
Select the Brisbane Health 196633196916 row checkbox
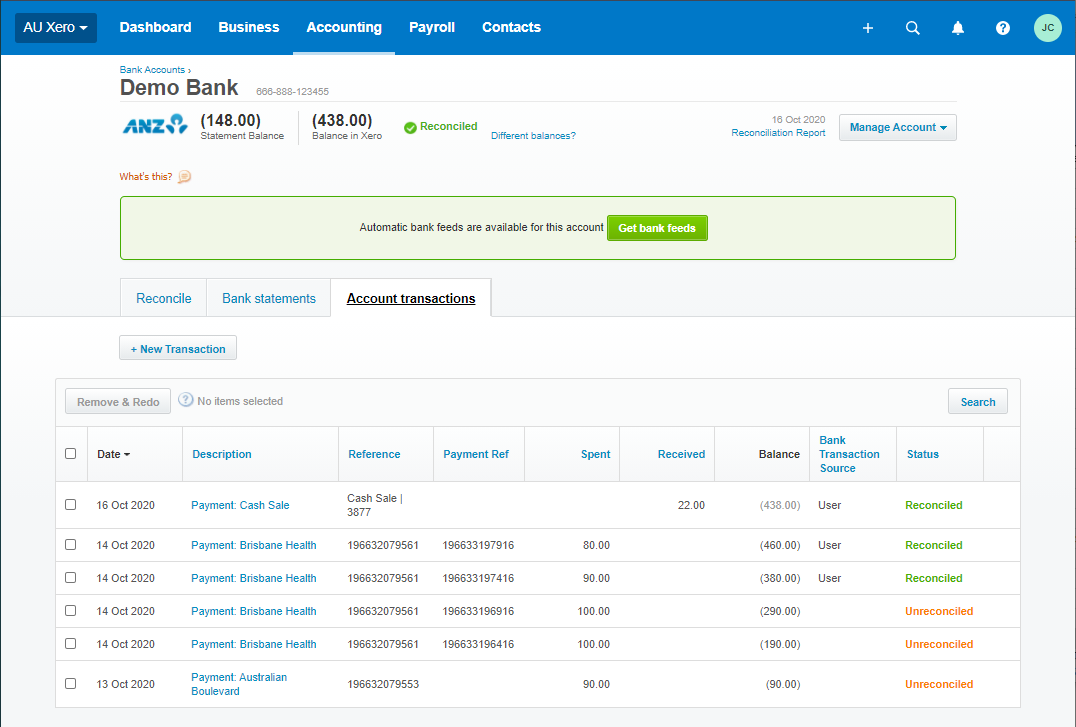[71, 610]
